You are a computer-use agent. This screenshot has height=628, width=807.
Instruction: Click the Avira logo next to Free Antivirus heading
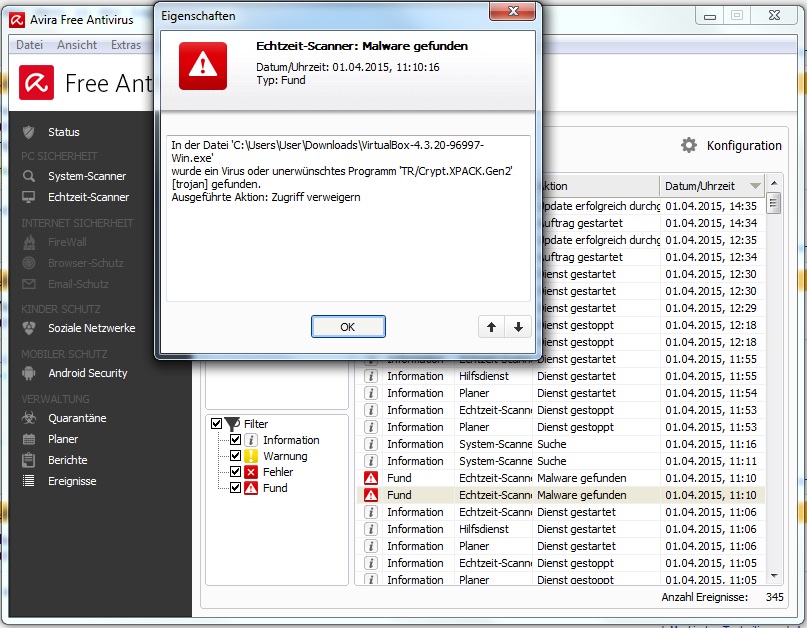[x=37, y=82]
